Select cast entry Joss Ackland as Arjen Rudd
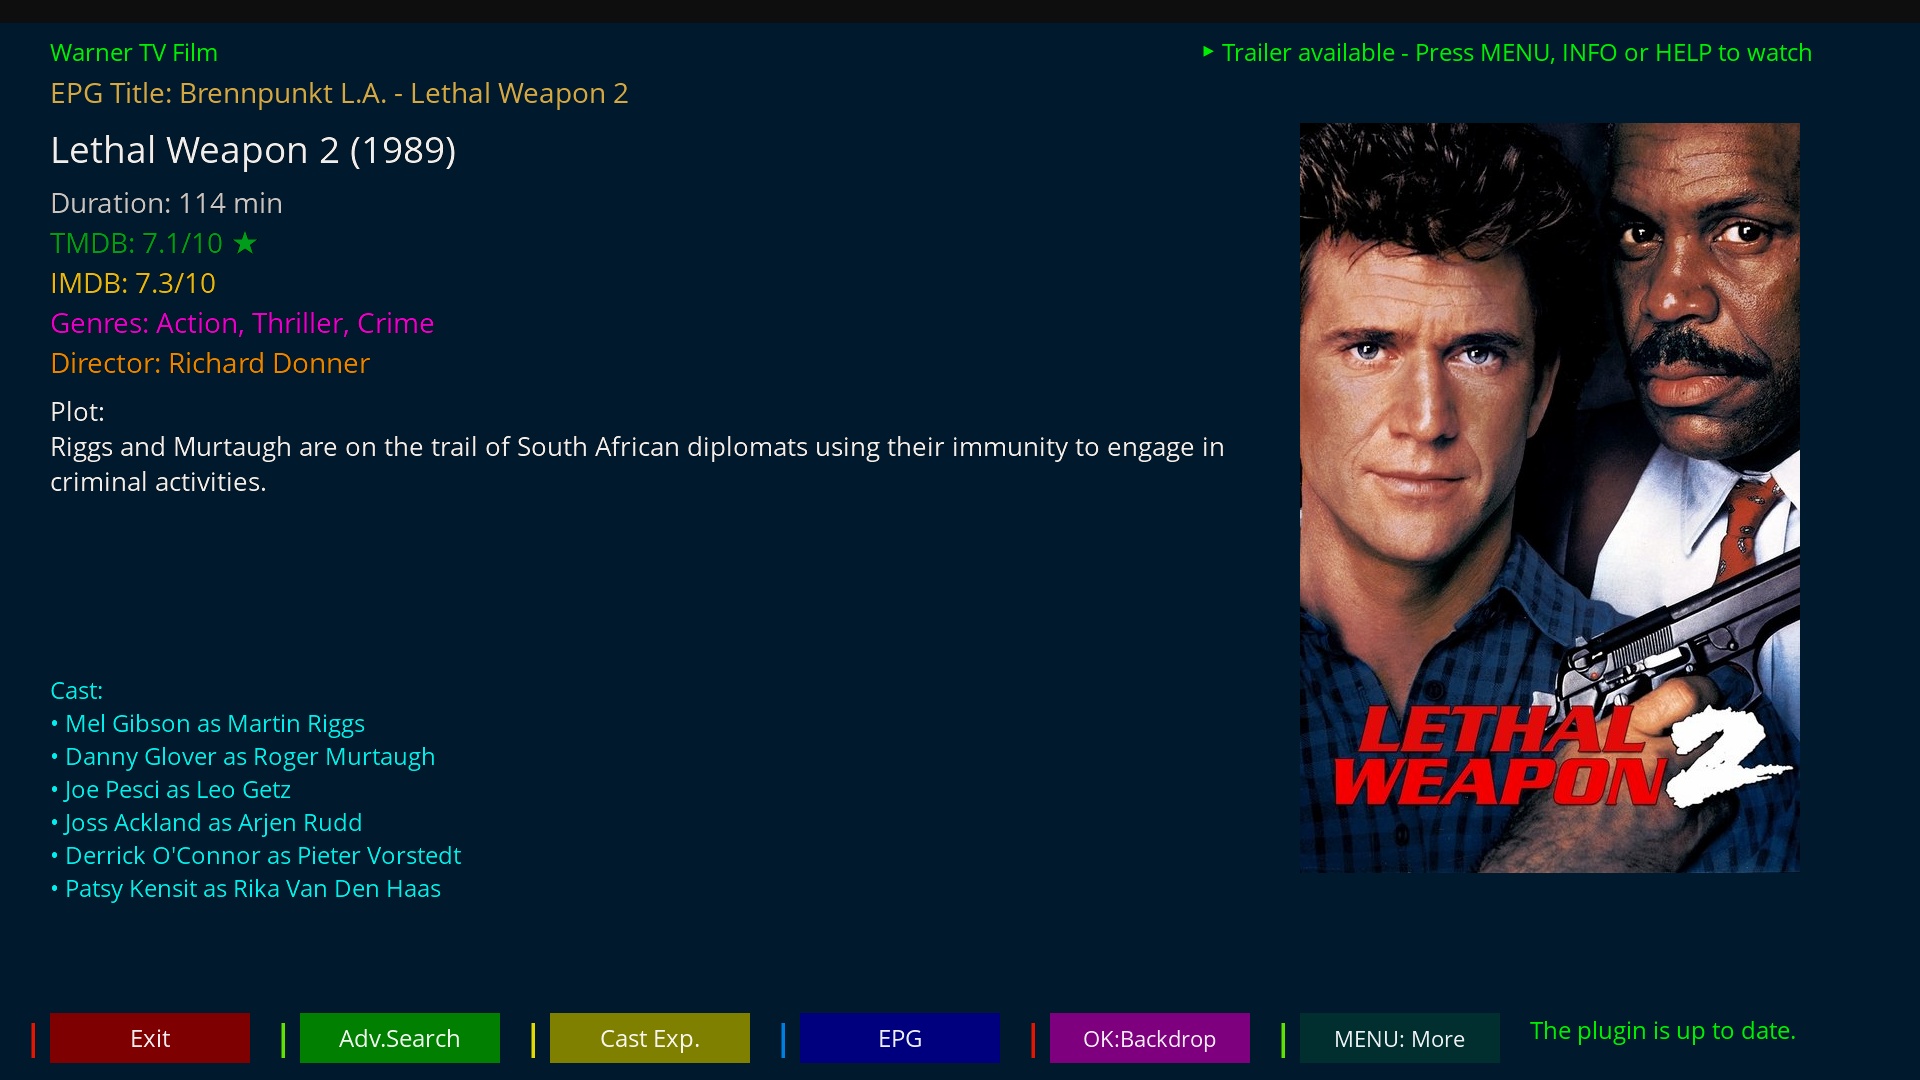1920x1080 pixels. pos(206,822)
